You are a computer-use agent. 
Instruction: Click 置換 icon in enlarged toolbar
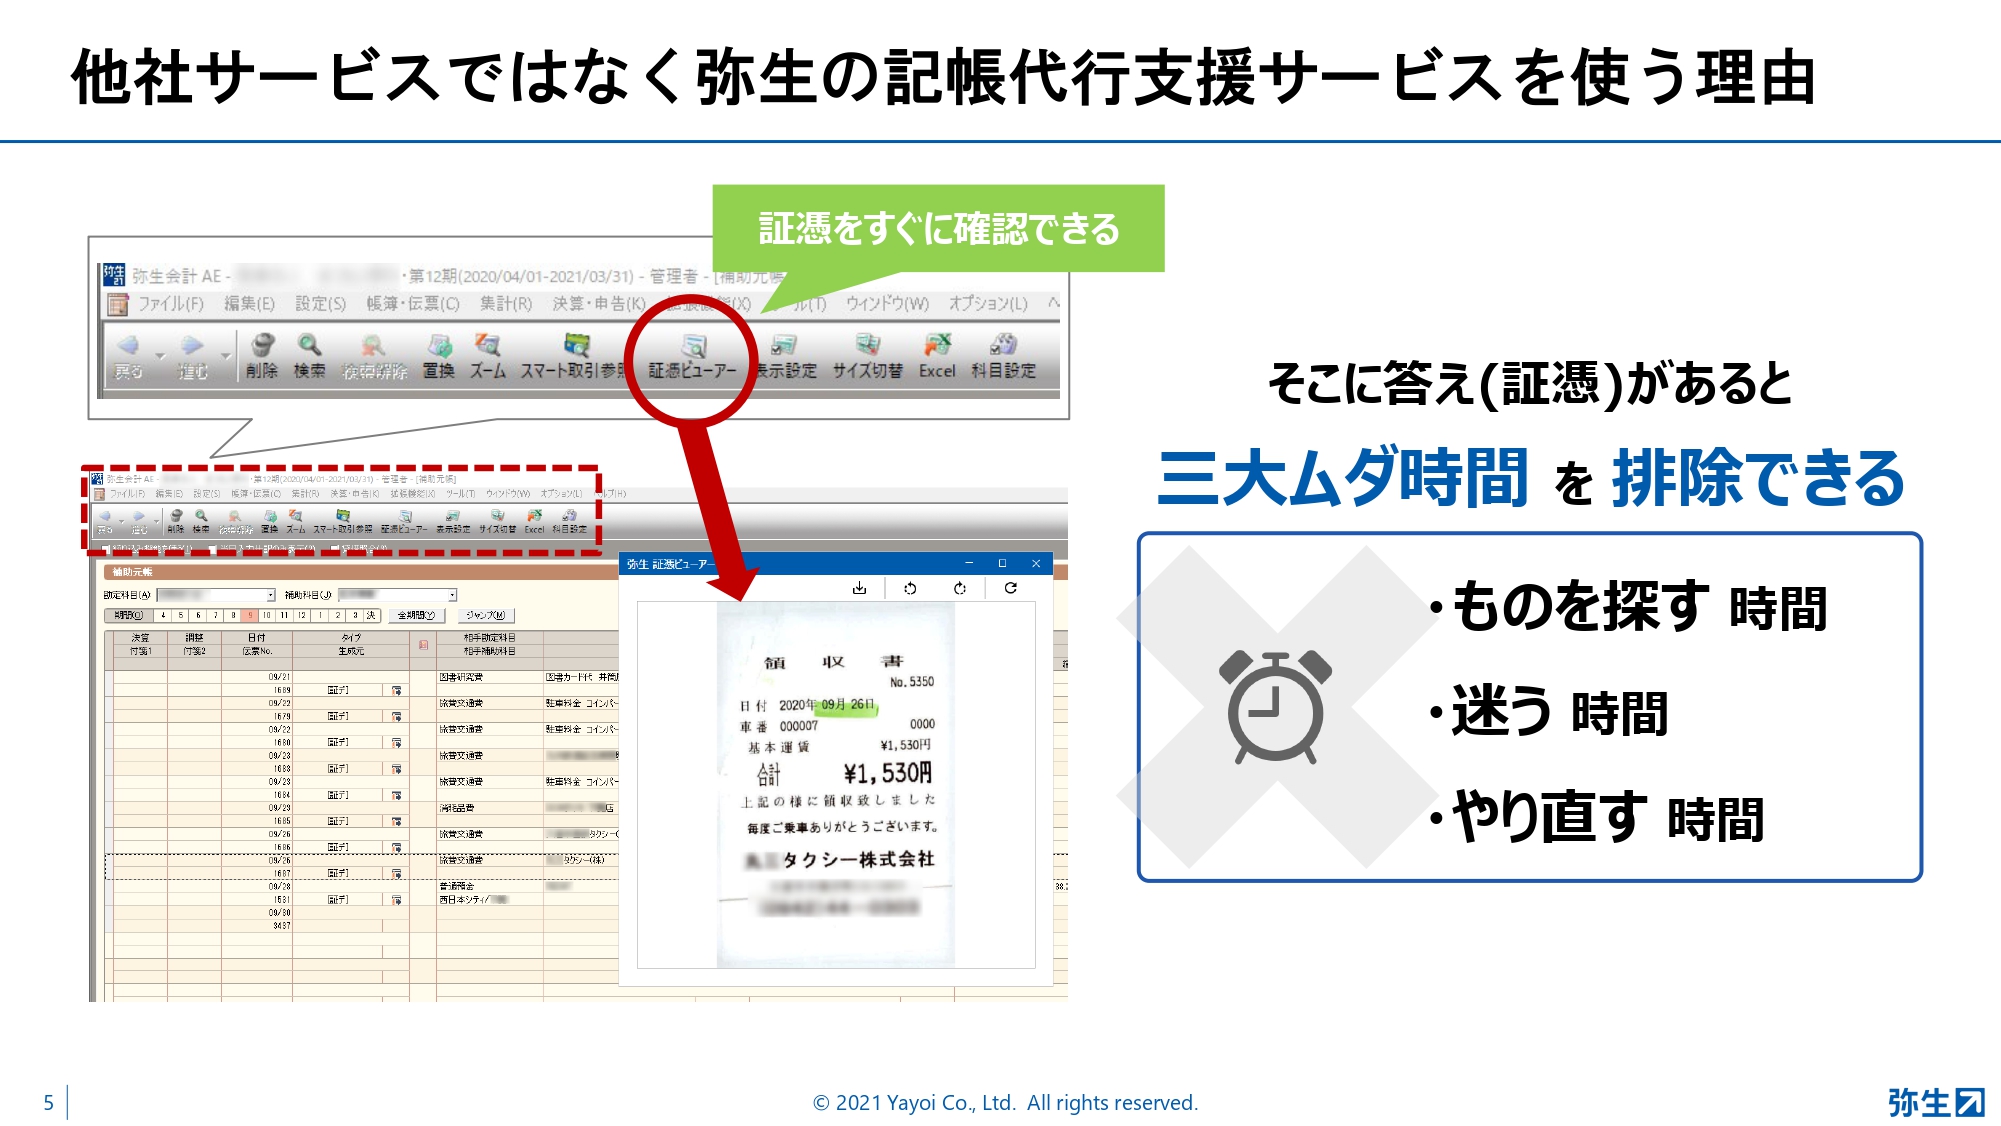tap(439, 346)
